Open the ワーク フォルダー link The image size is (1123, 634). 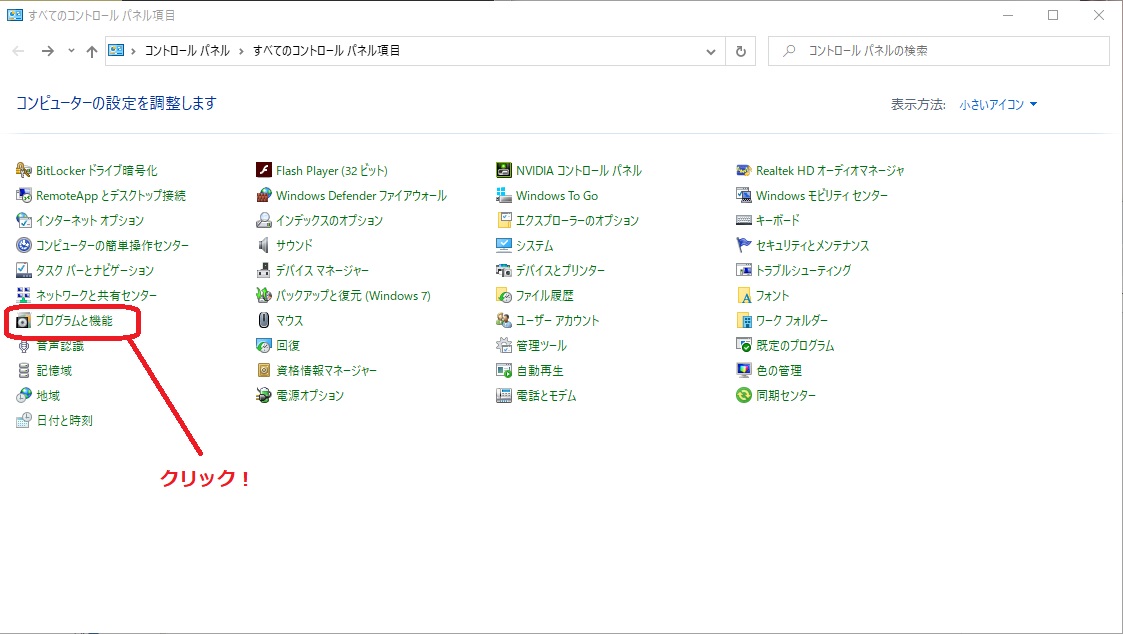(x=791, y=320)
